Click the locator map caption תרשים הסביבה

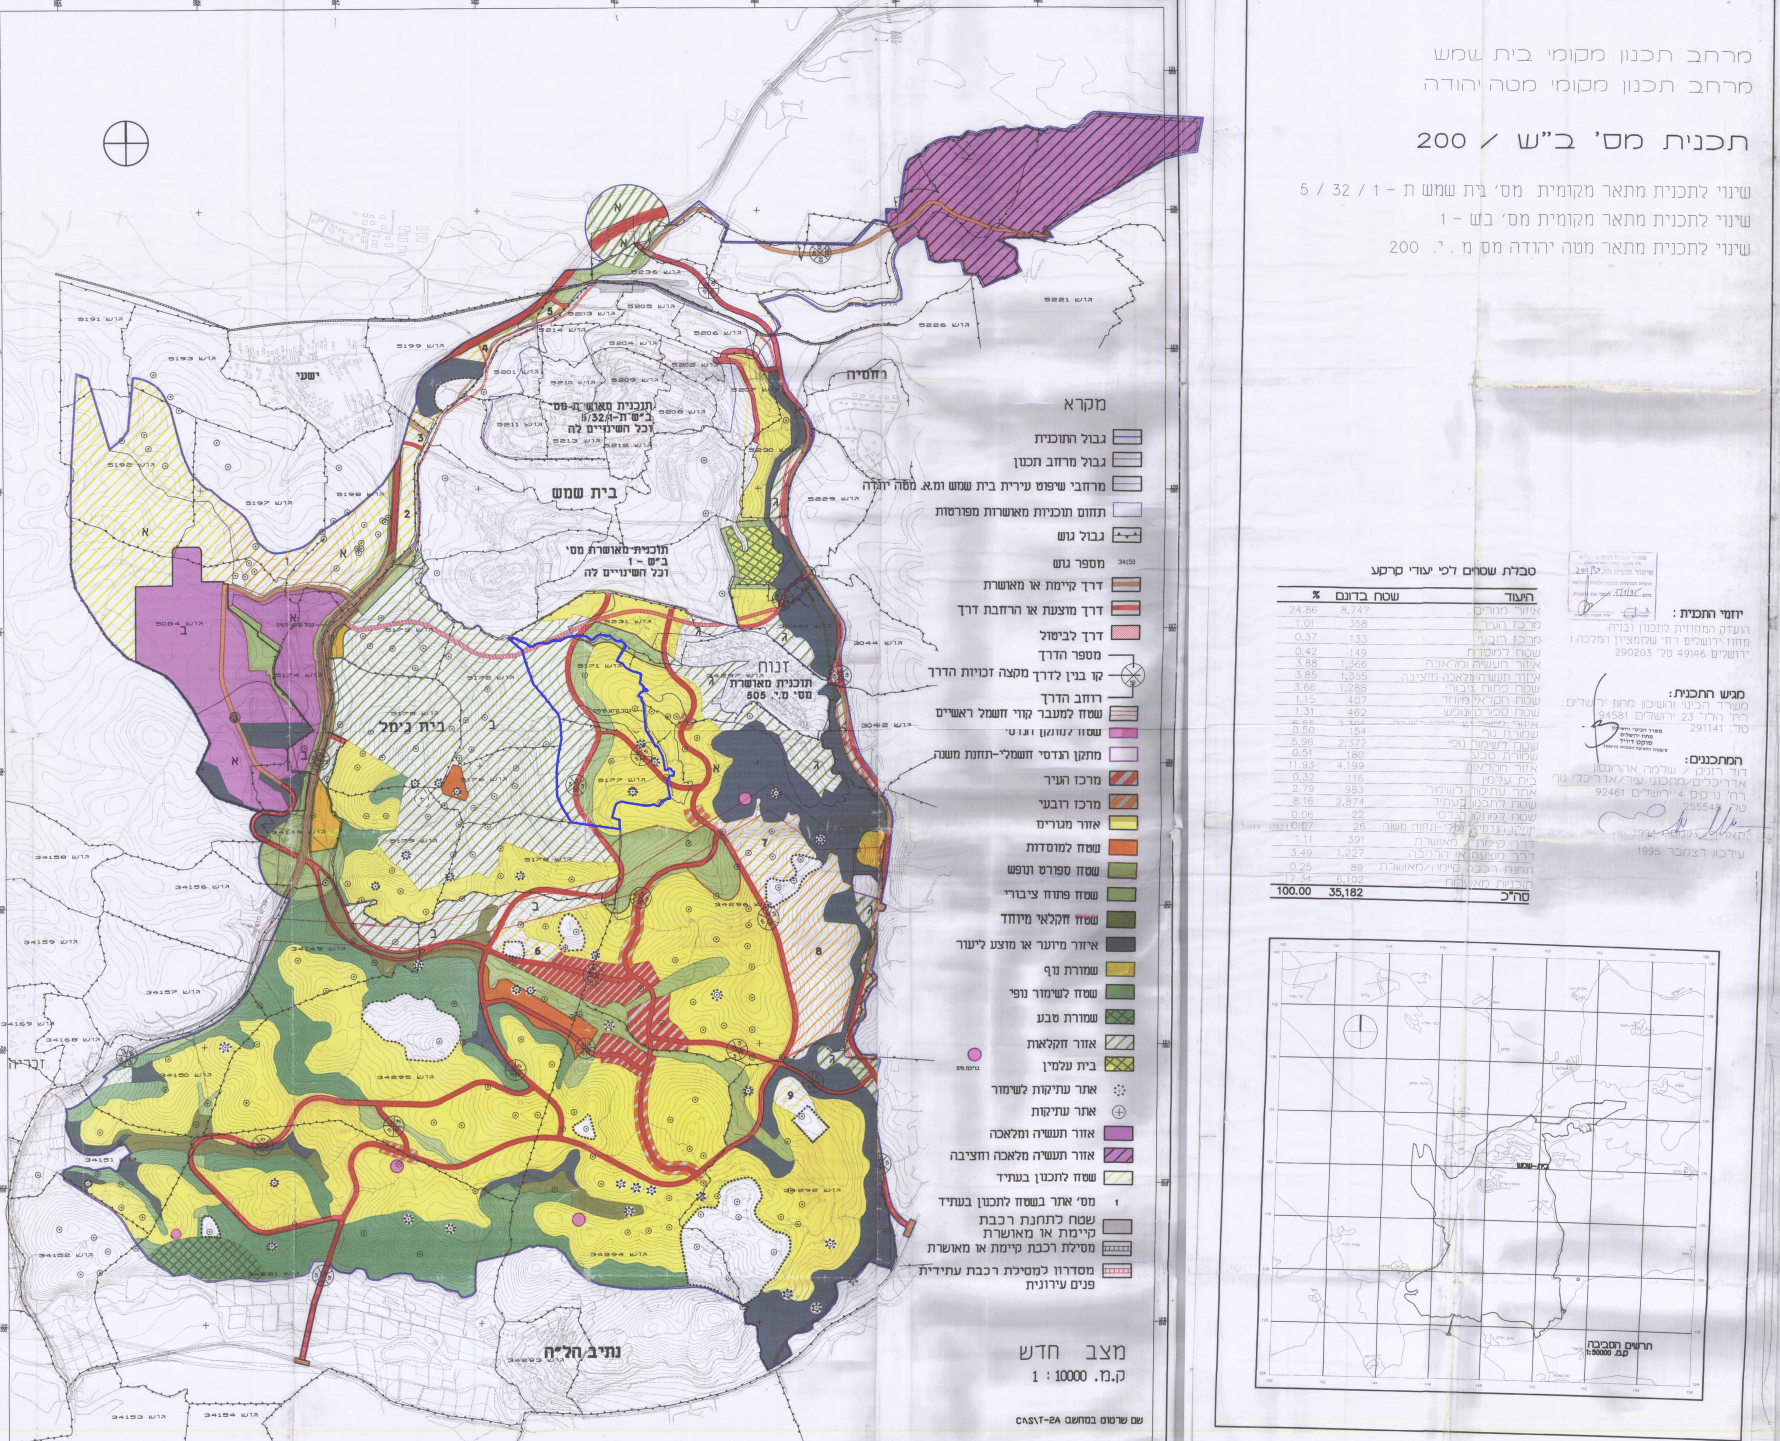[x=1619, y=1345]
